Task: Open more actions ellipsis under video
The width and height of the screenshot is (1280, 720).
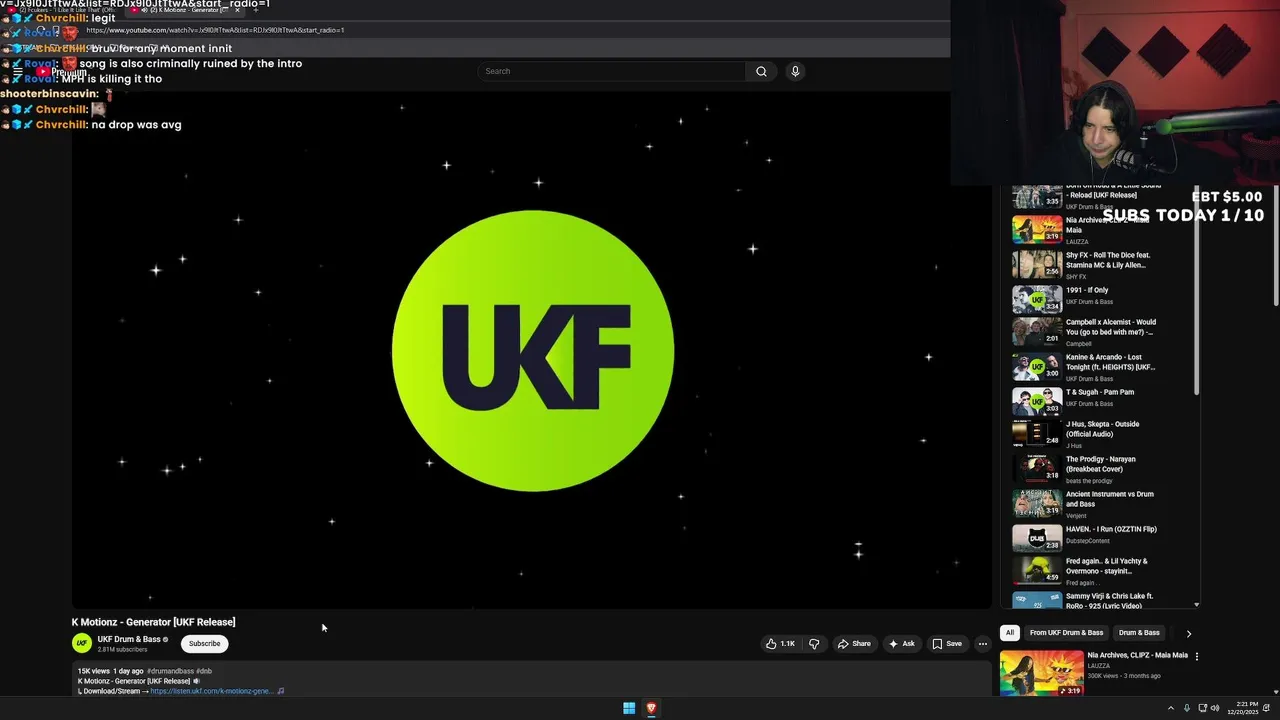Action: point(983,644)
